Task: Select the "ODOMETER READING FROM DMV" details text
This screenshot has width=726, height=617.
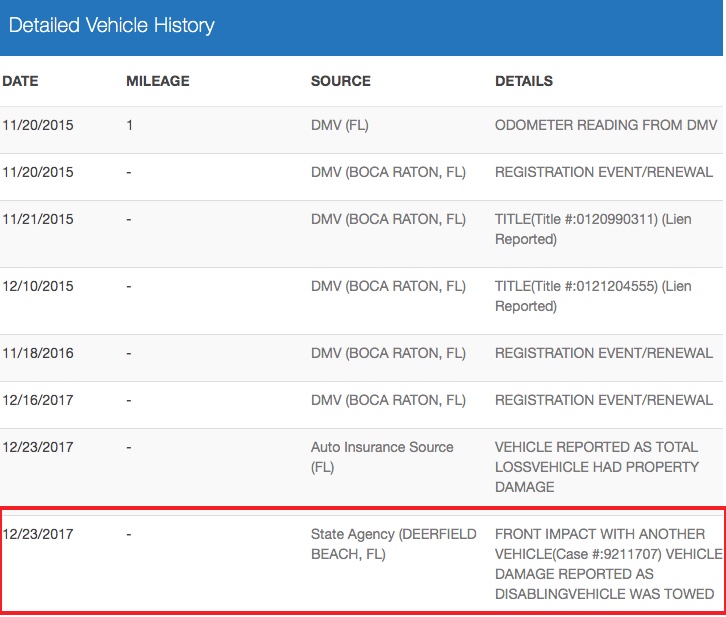Action: [606, 126]
